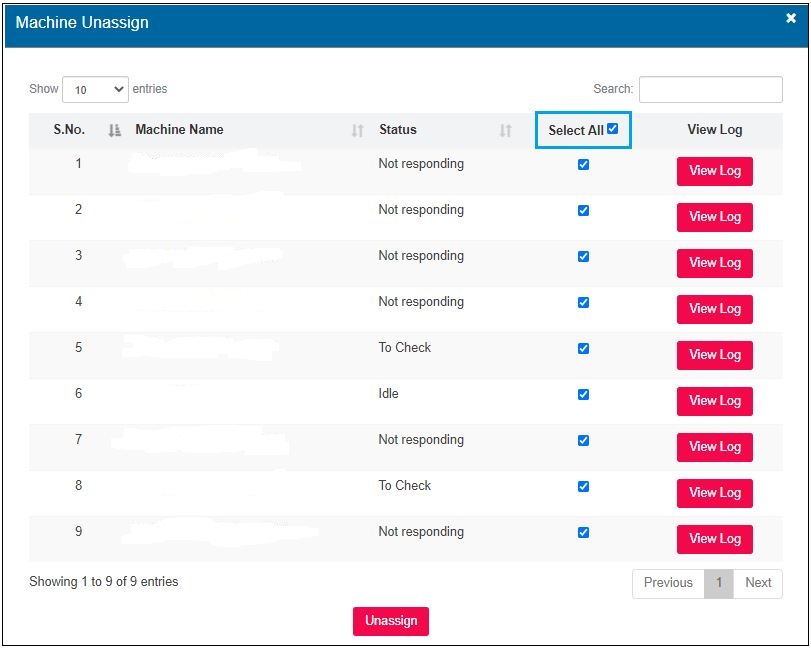Select page 1 in pagination

pyautogui.click(x=718, y=583)
